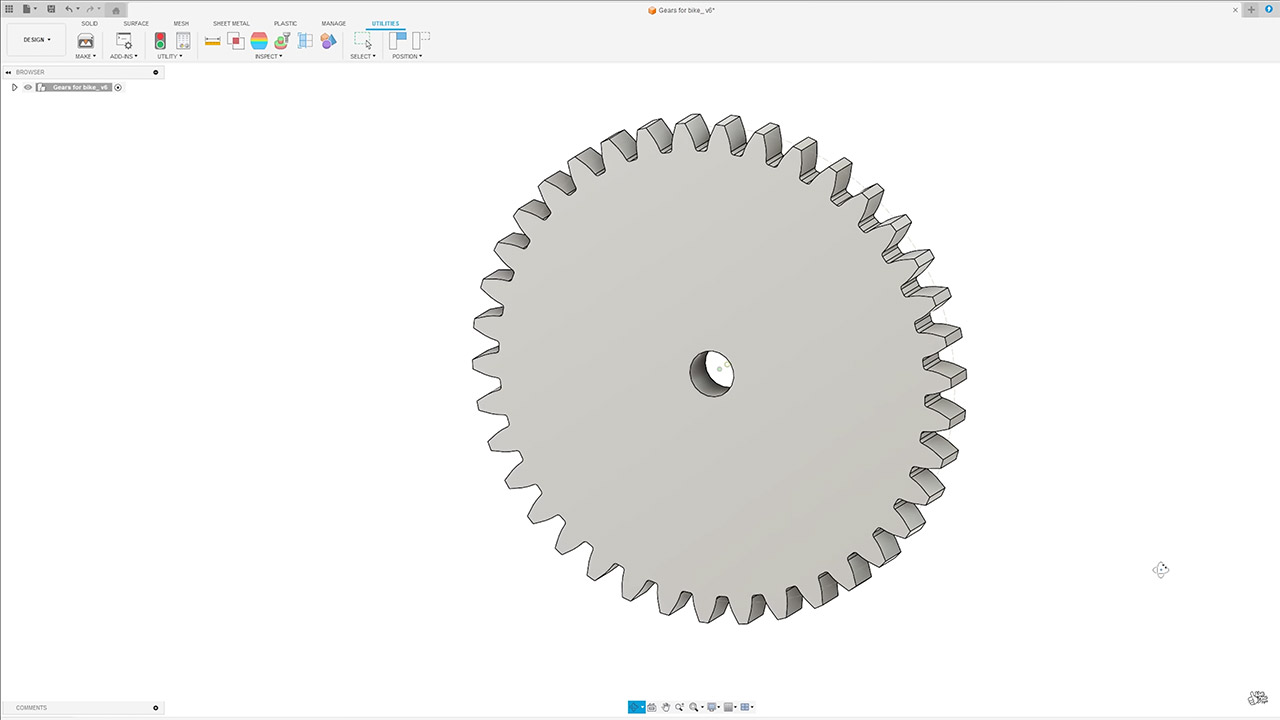Expand the Gears for bike_v6 tree node

pos(14,87)
